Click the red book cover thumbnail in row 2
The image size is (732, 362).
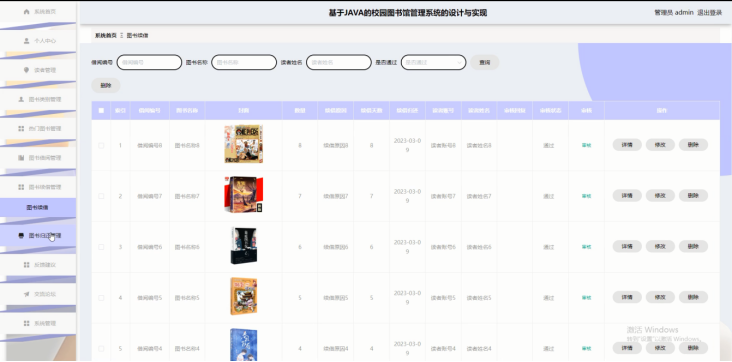point(243,195)
